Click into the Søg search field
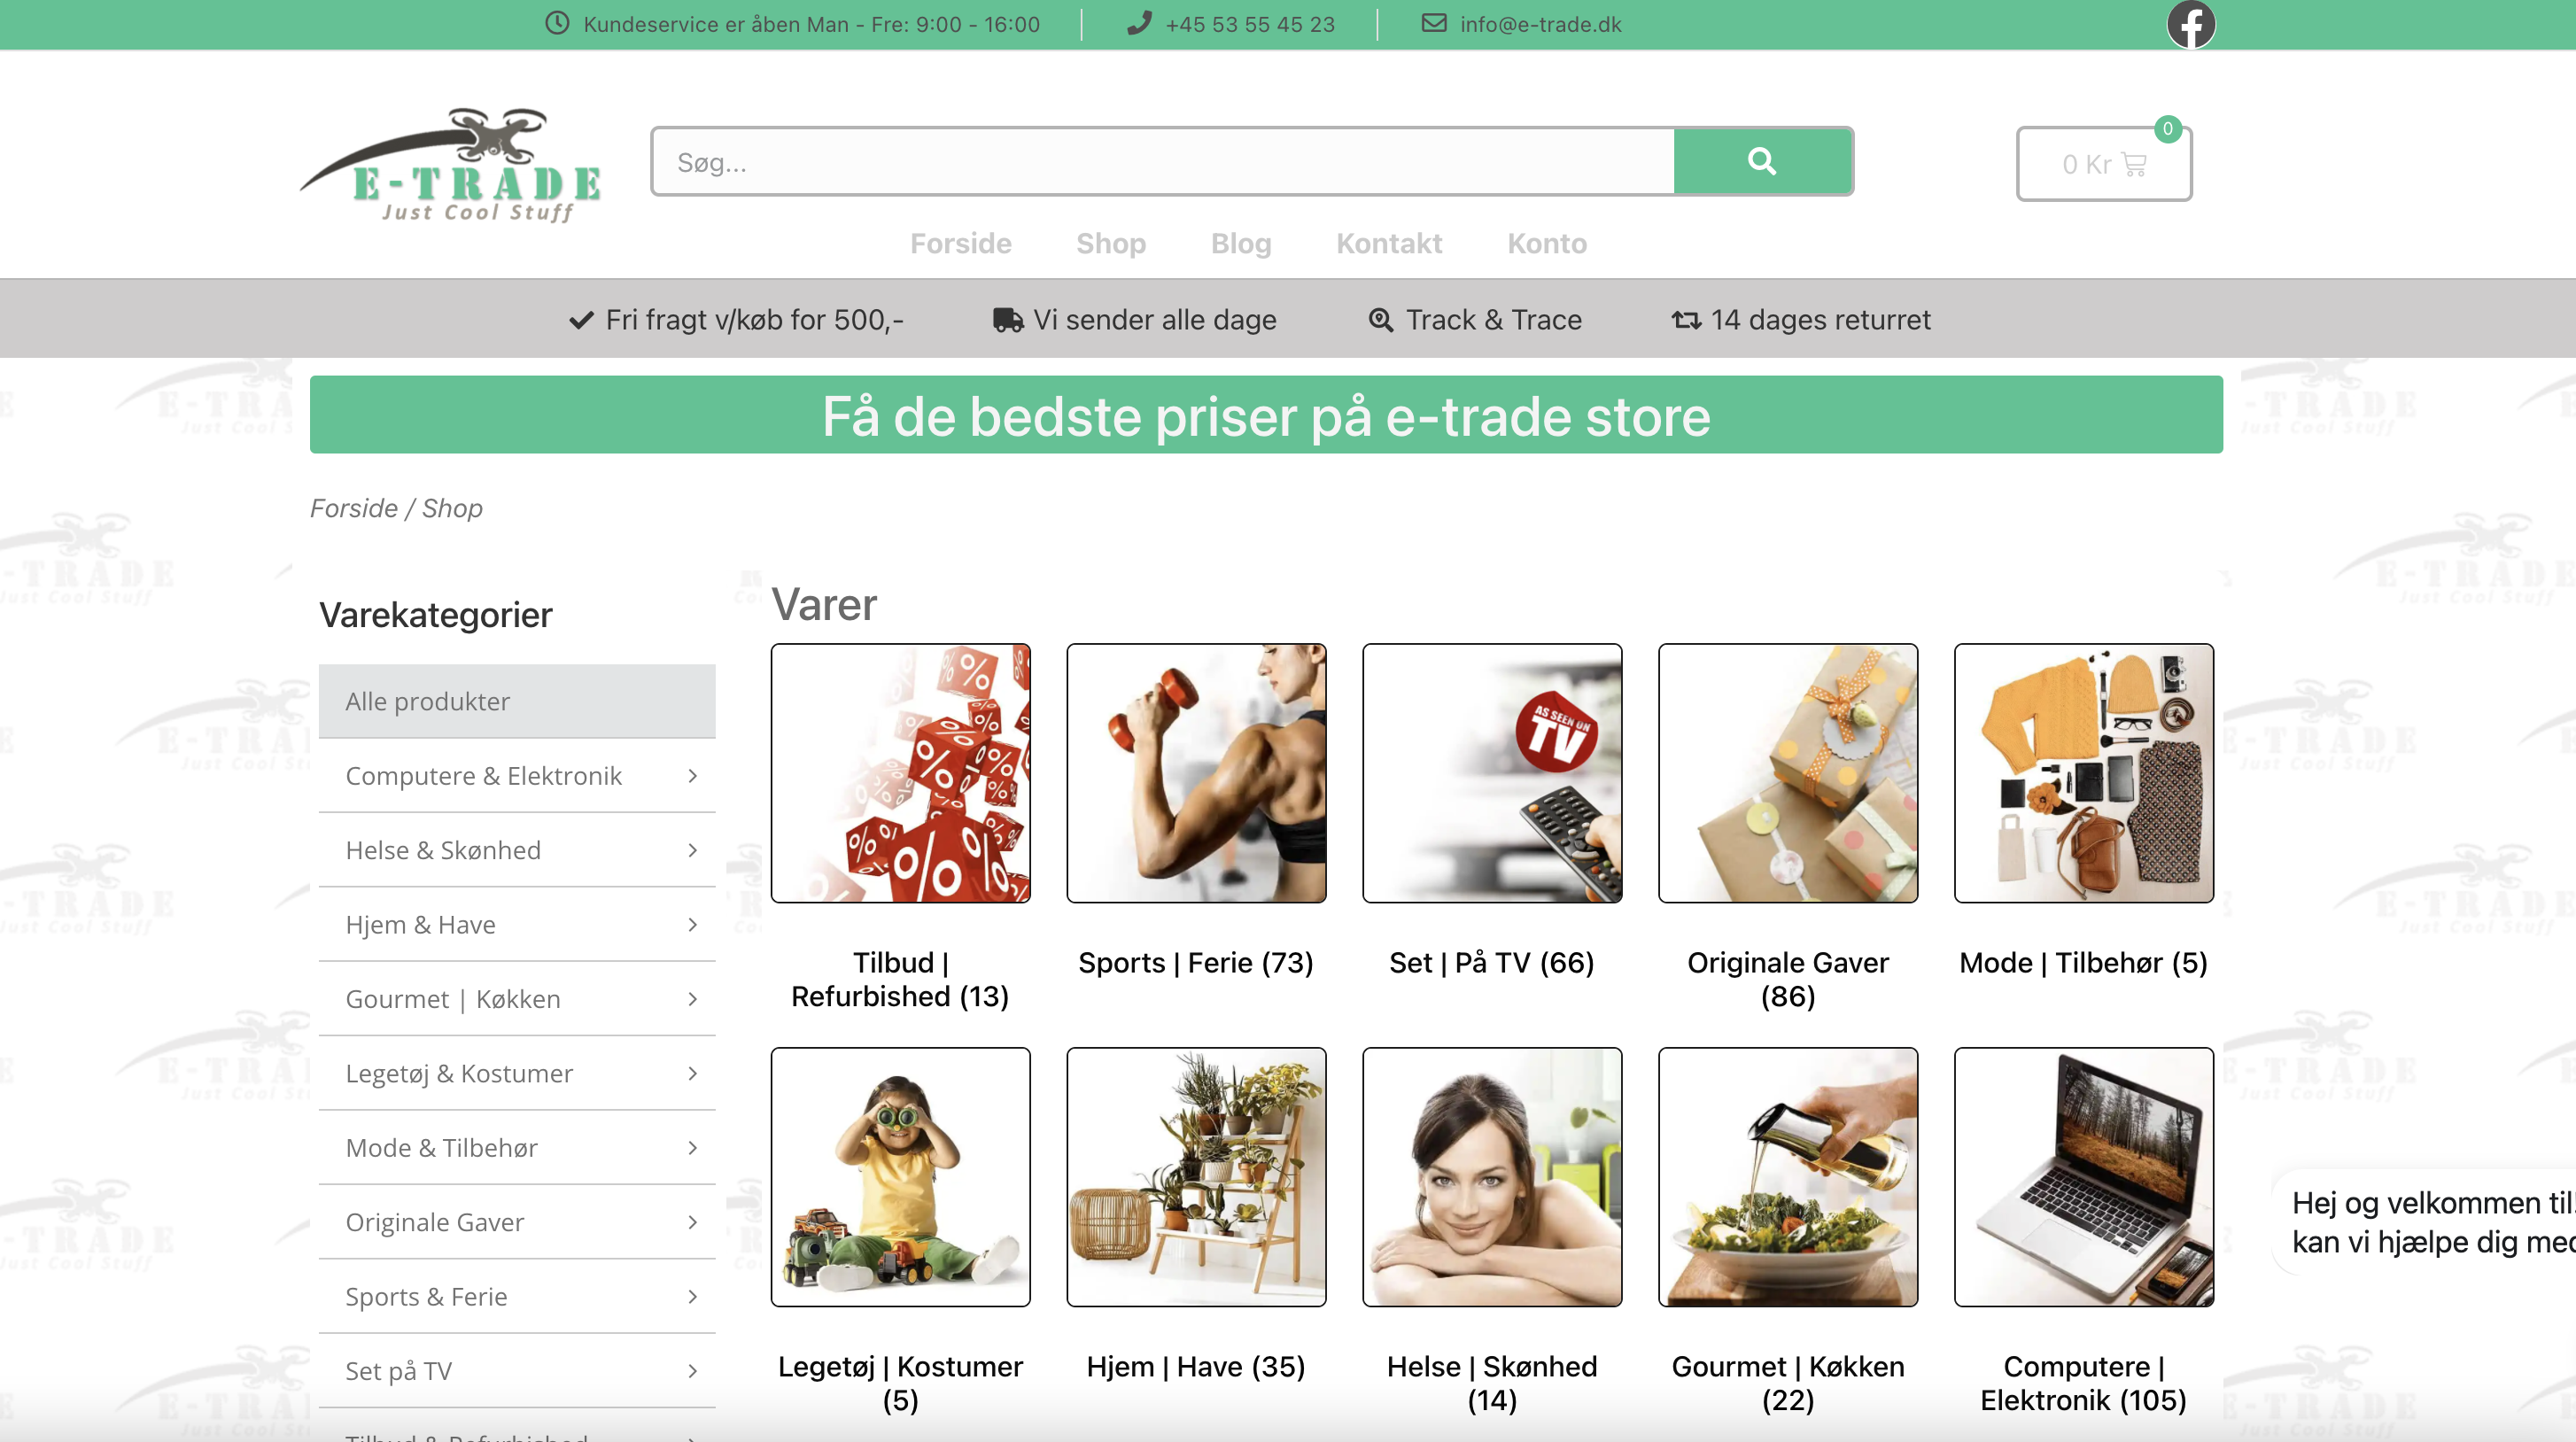2576x1442 pixels. click(1163, 161)
